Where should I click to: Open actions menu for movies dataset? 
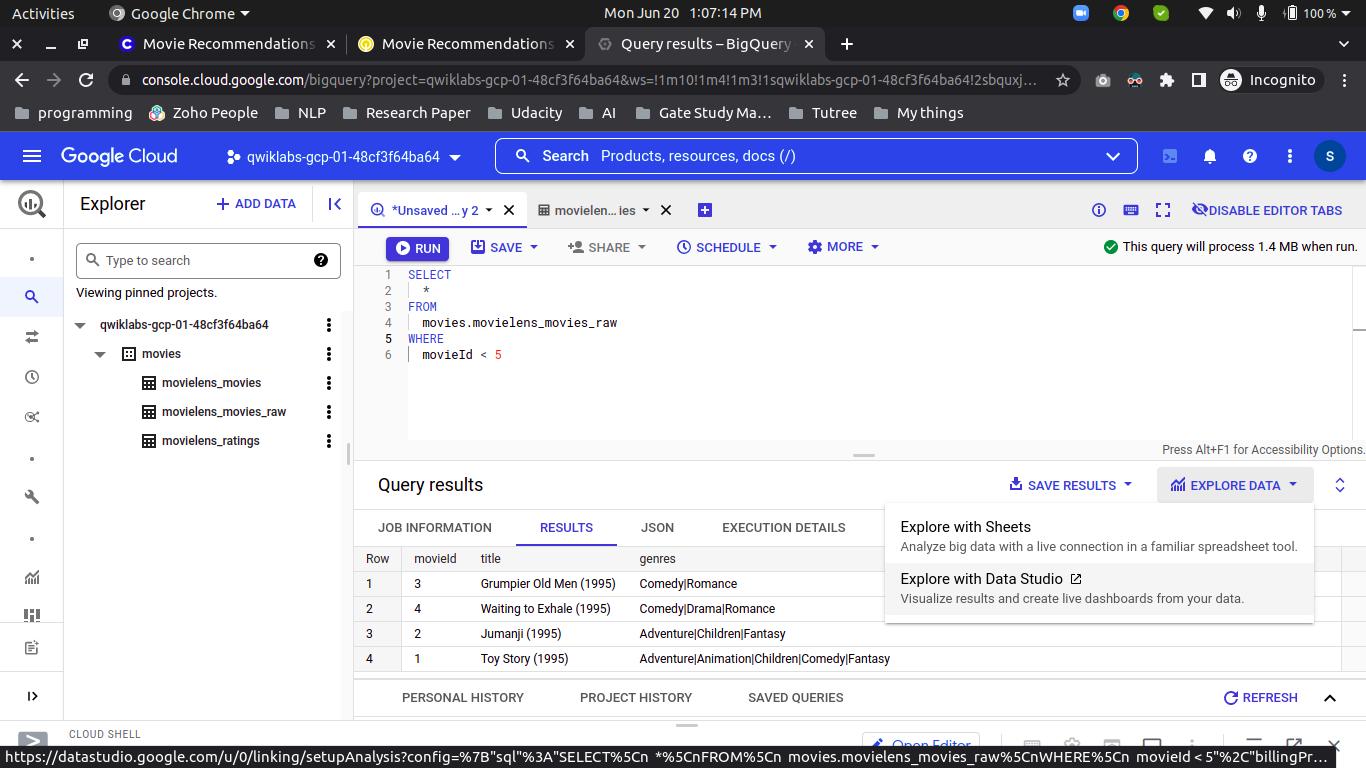pyautogui.click(x=329, y=354)
